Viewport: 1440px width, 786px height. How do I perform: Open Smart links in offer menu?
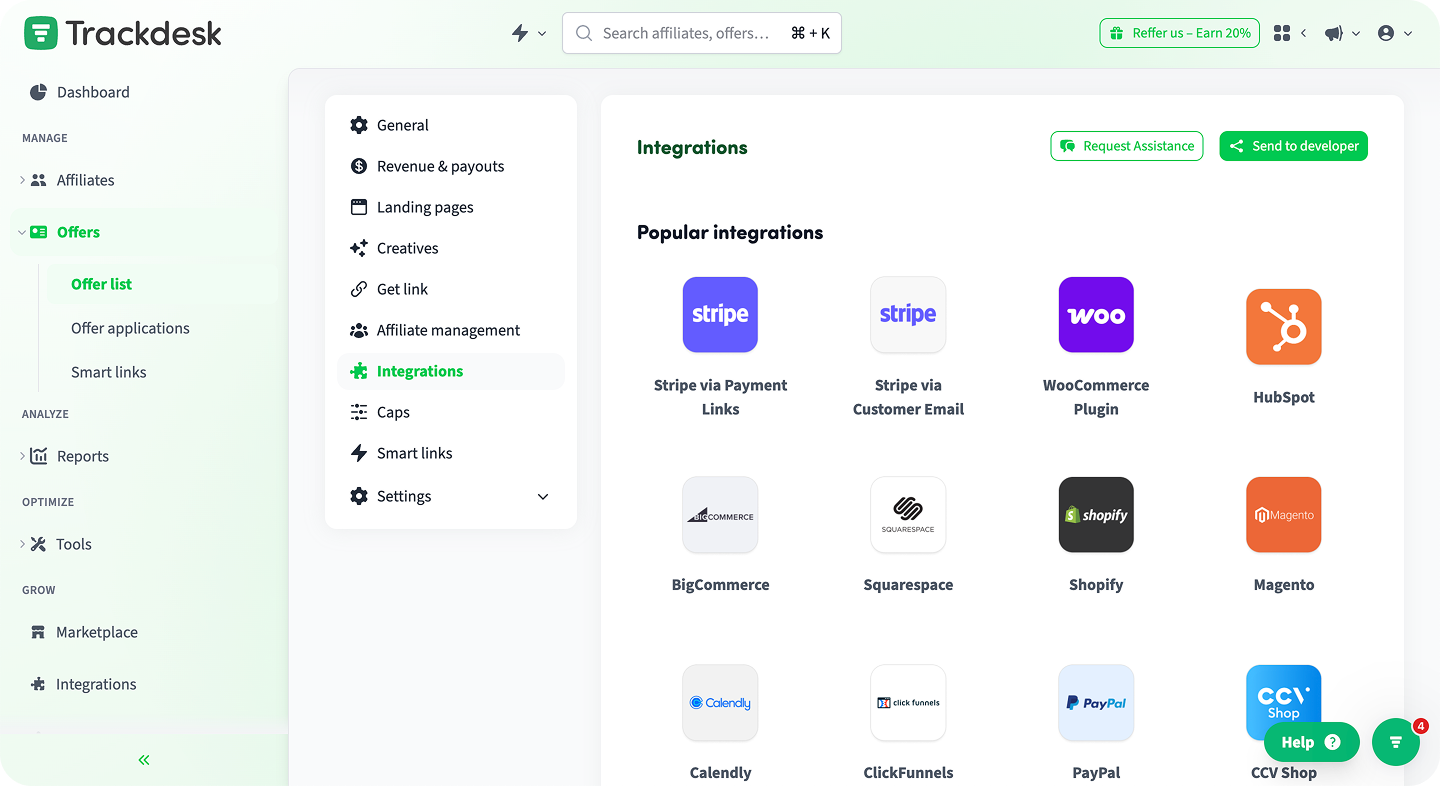coord(451,453)
